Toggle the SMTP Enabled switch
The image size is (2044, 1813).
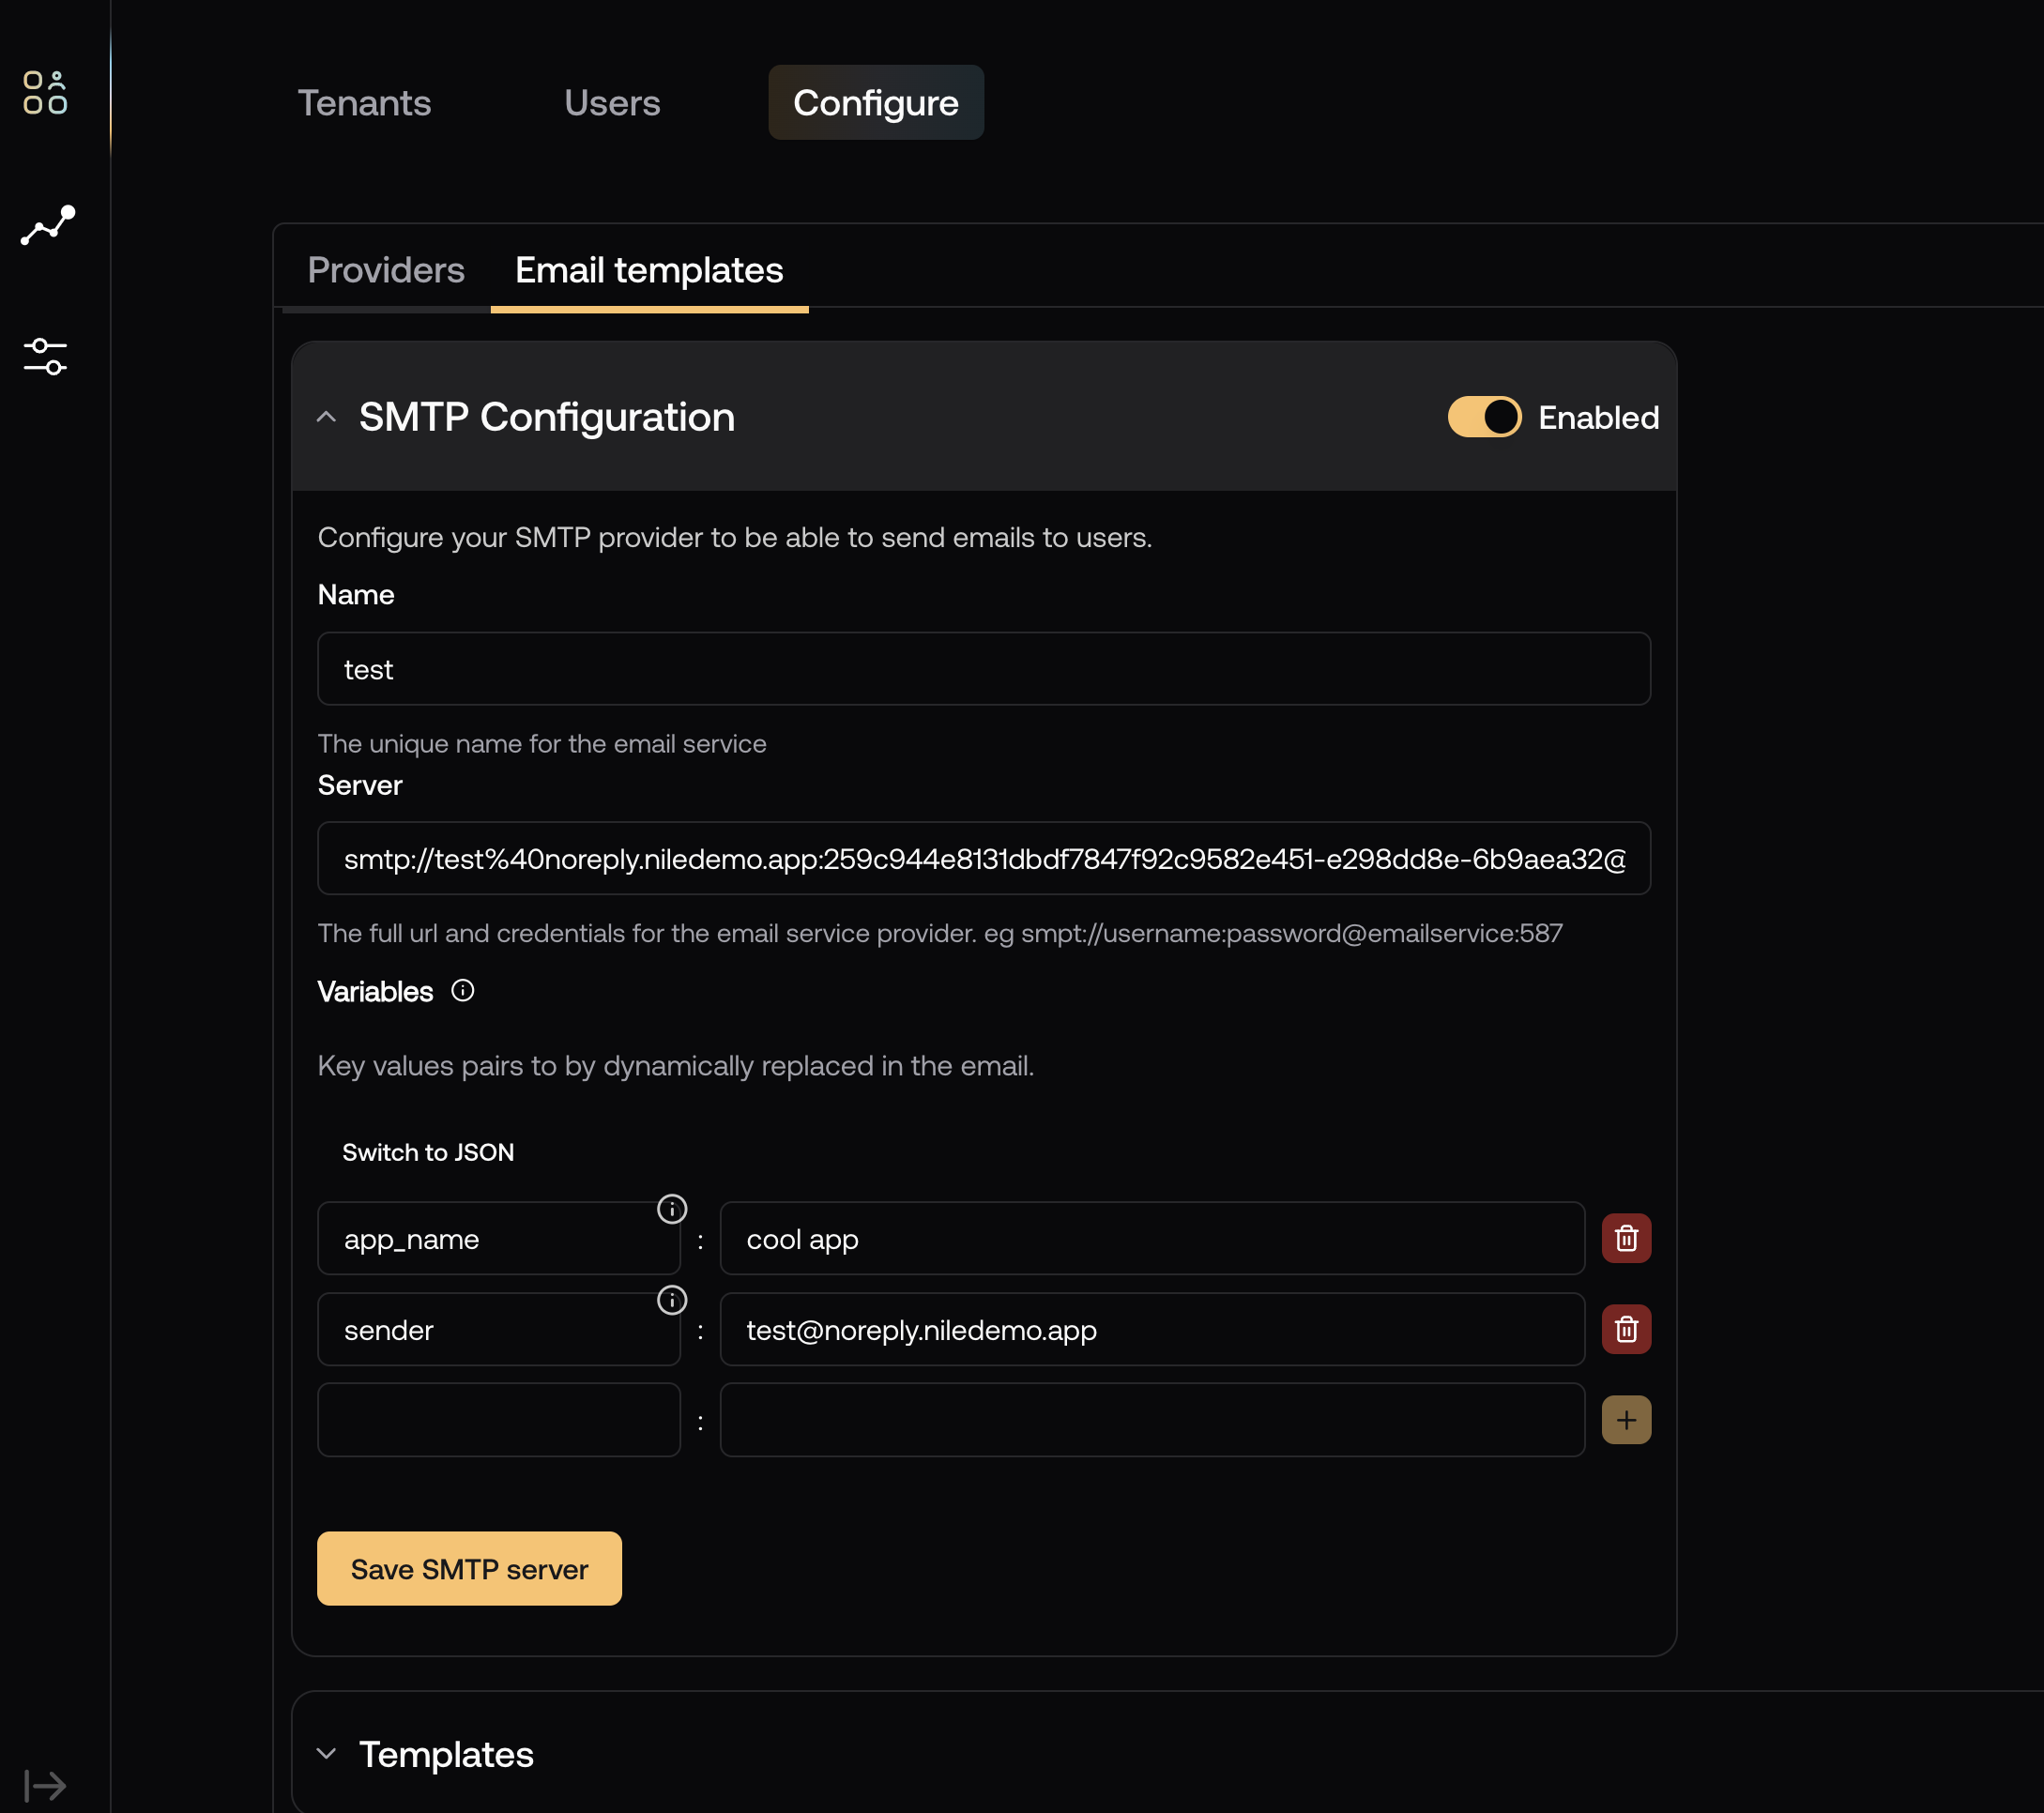pyautogui.click(x=1484, y=417)
